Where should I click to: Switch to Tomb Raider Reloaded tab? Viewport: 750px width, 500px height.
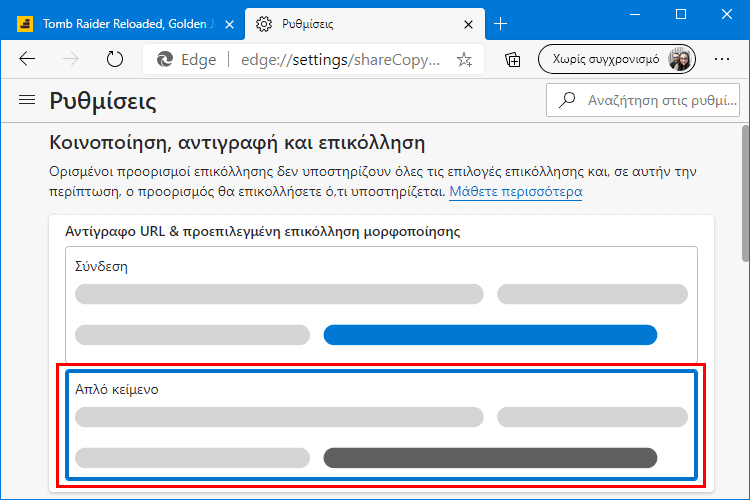pyautogui.click(x=123, y=24)
